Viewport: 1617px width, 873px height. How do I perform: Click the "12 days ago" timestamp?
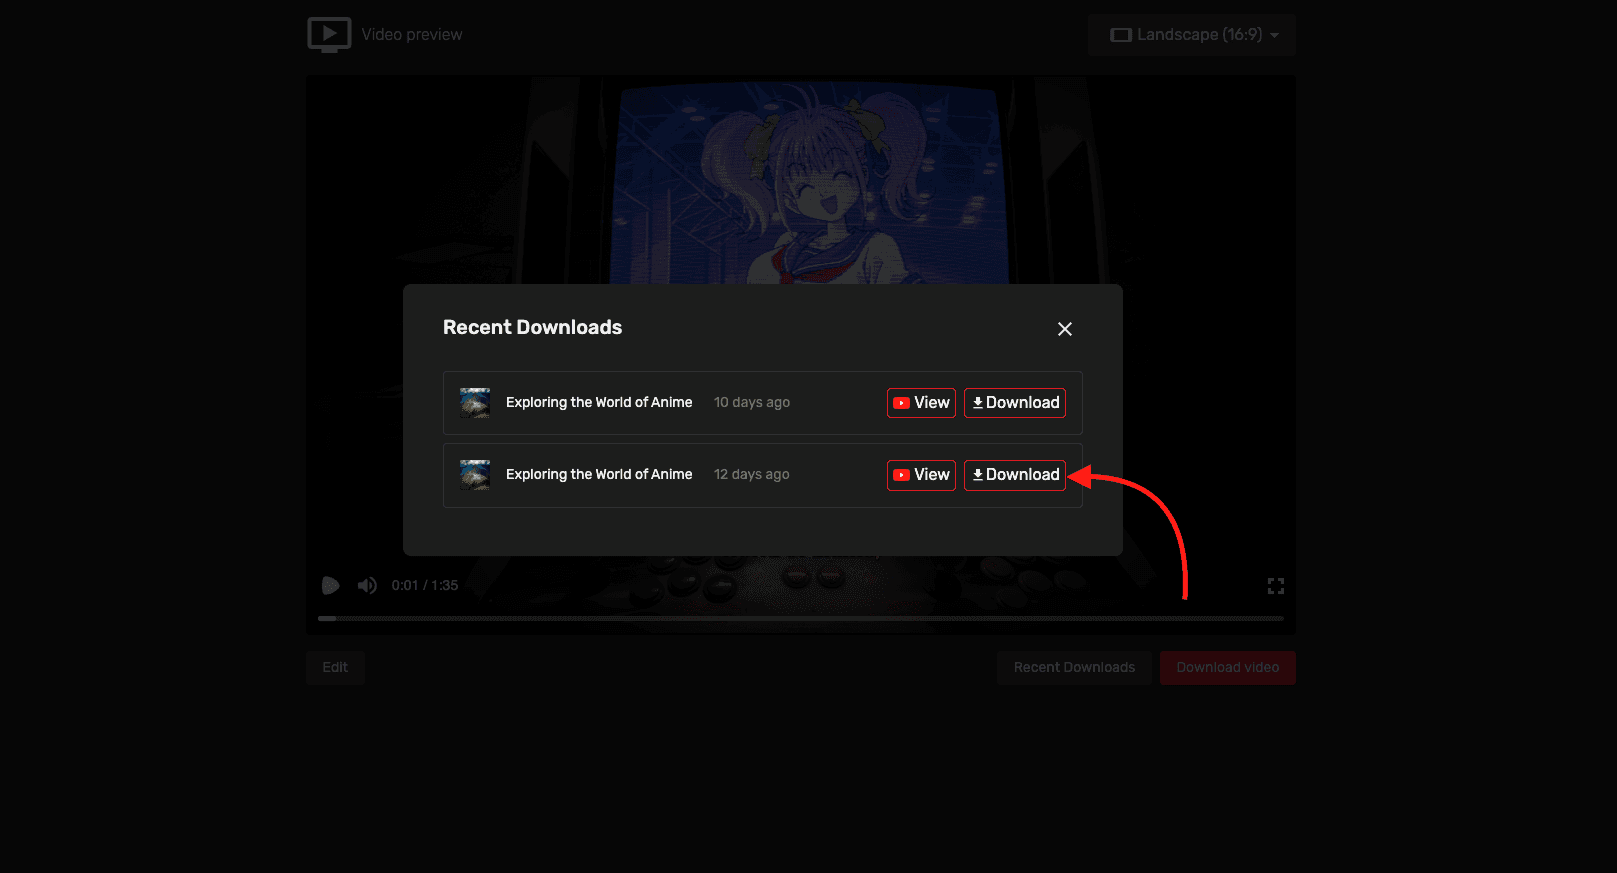click(x=752, y=475)
